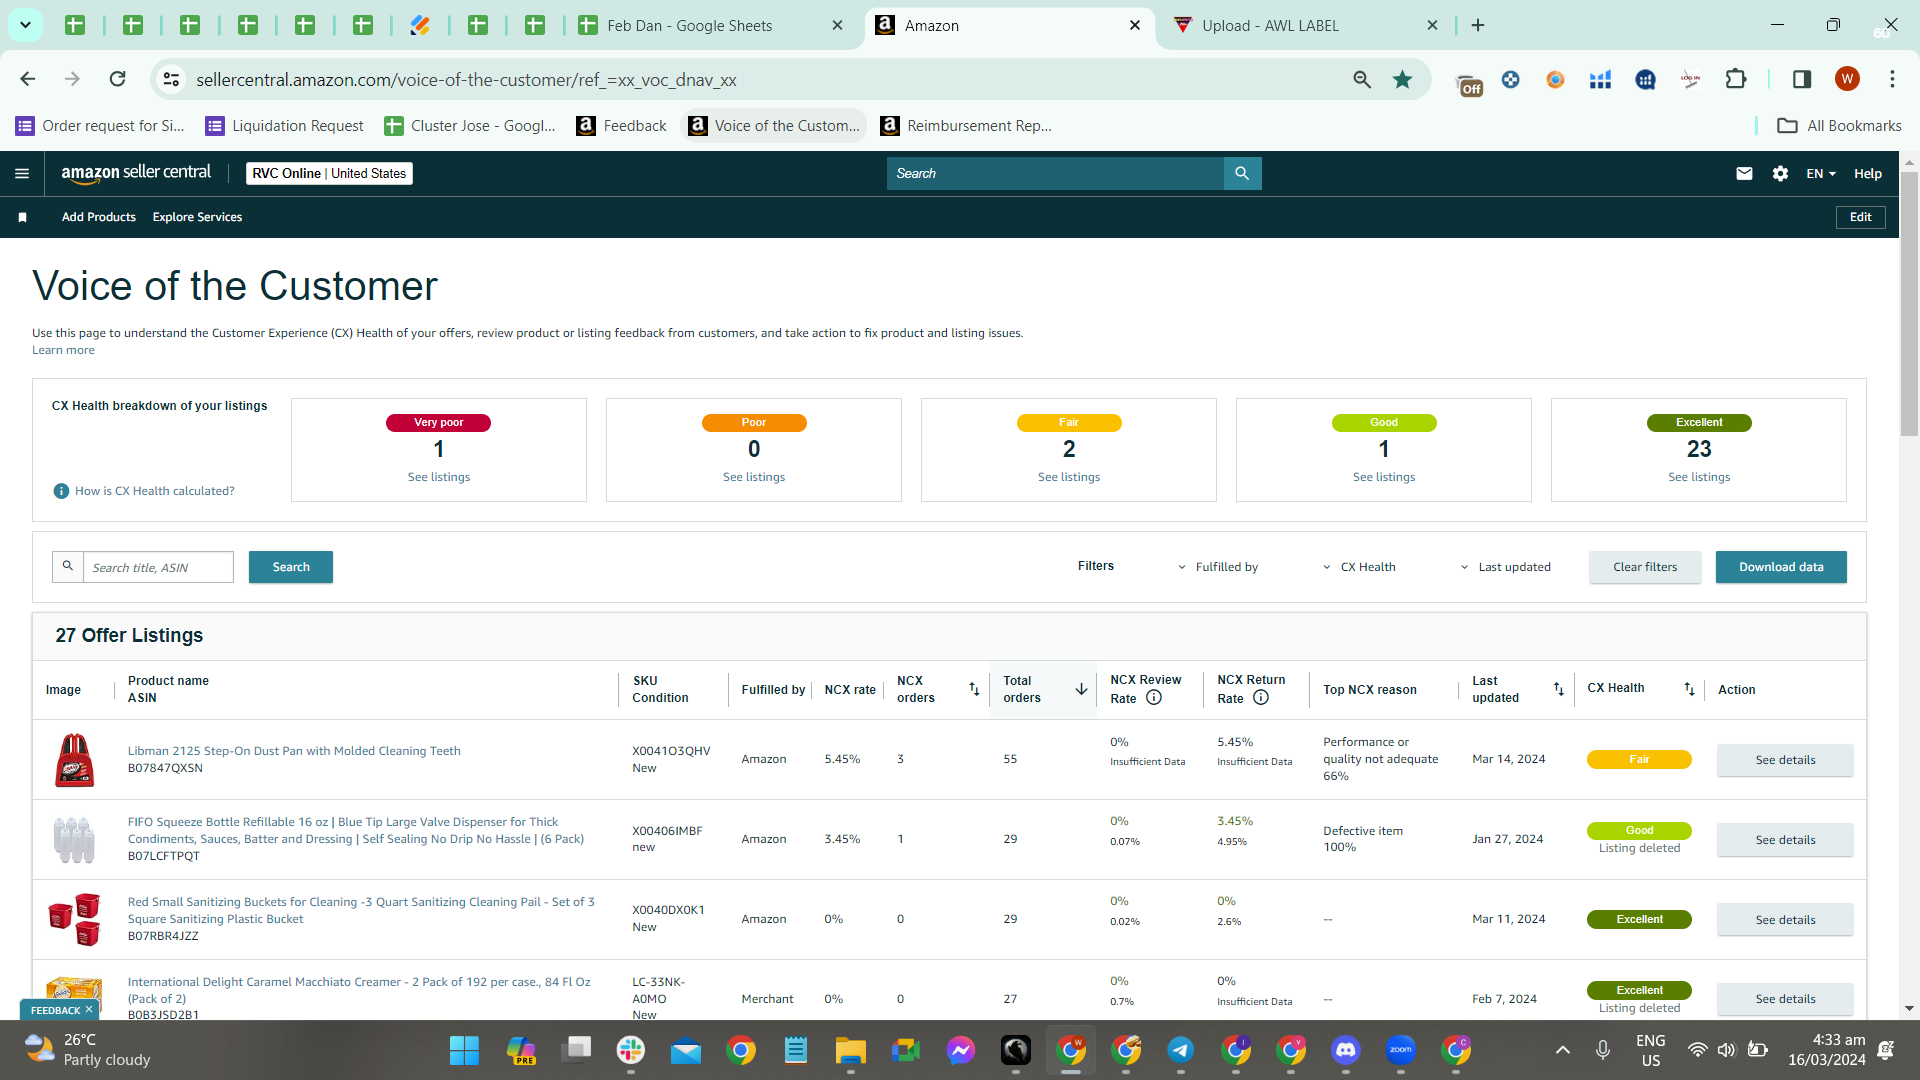
Task: Click the info icon for CX Health calculation
Action: 61,491
